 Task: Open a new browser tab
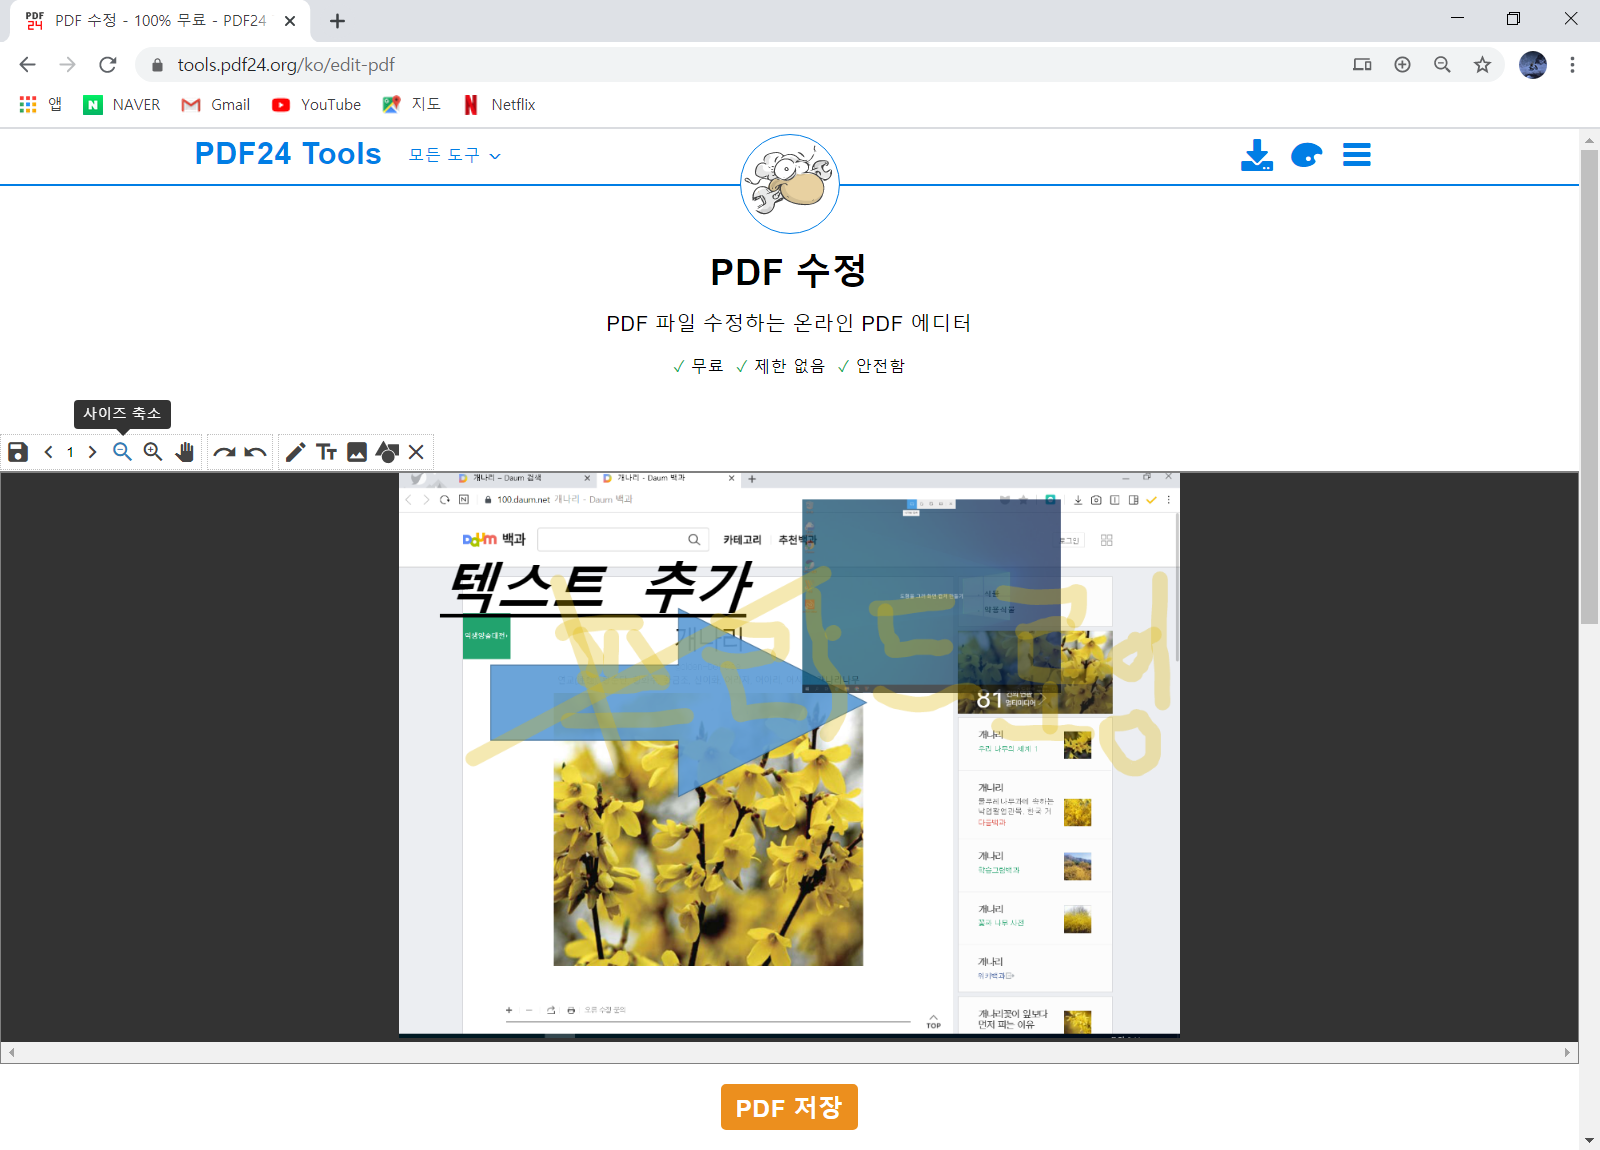337,21
